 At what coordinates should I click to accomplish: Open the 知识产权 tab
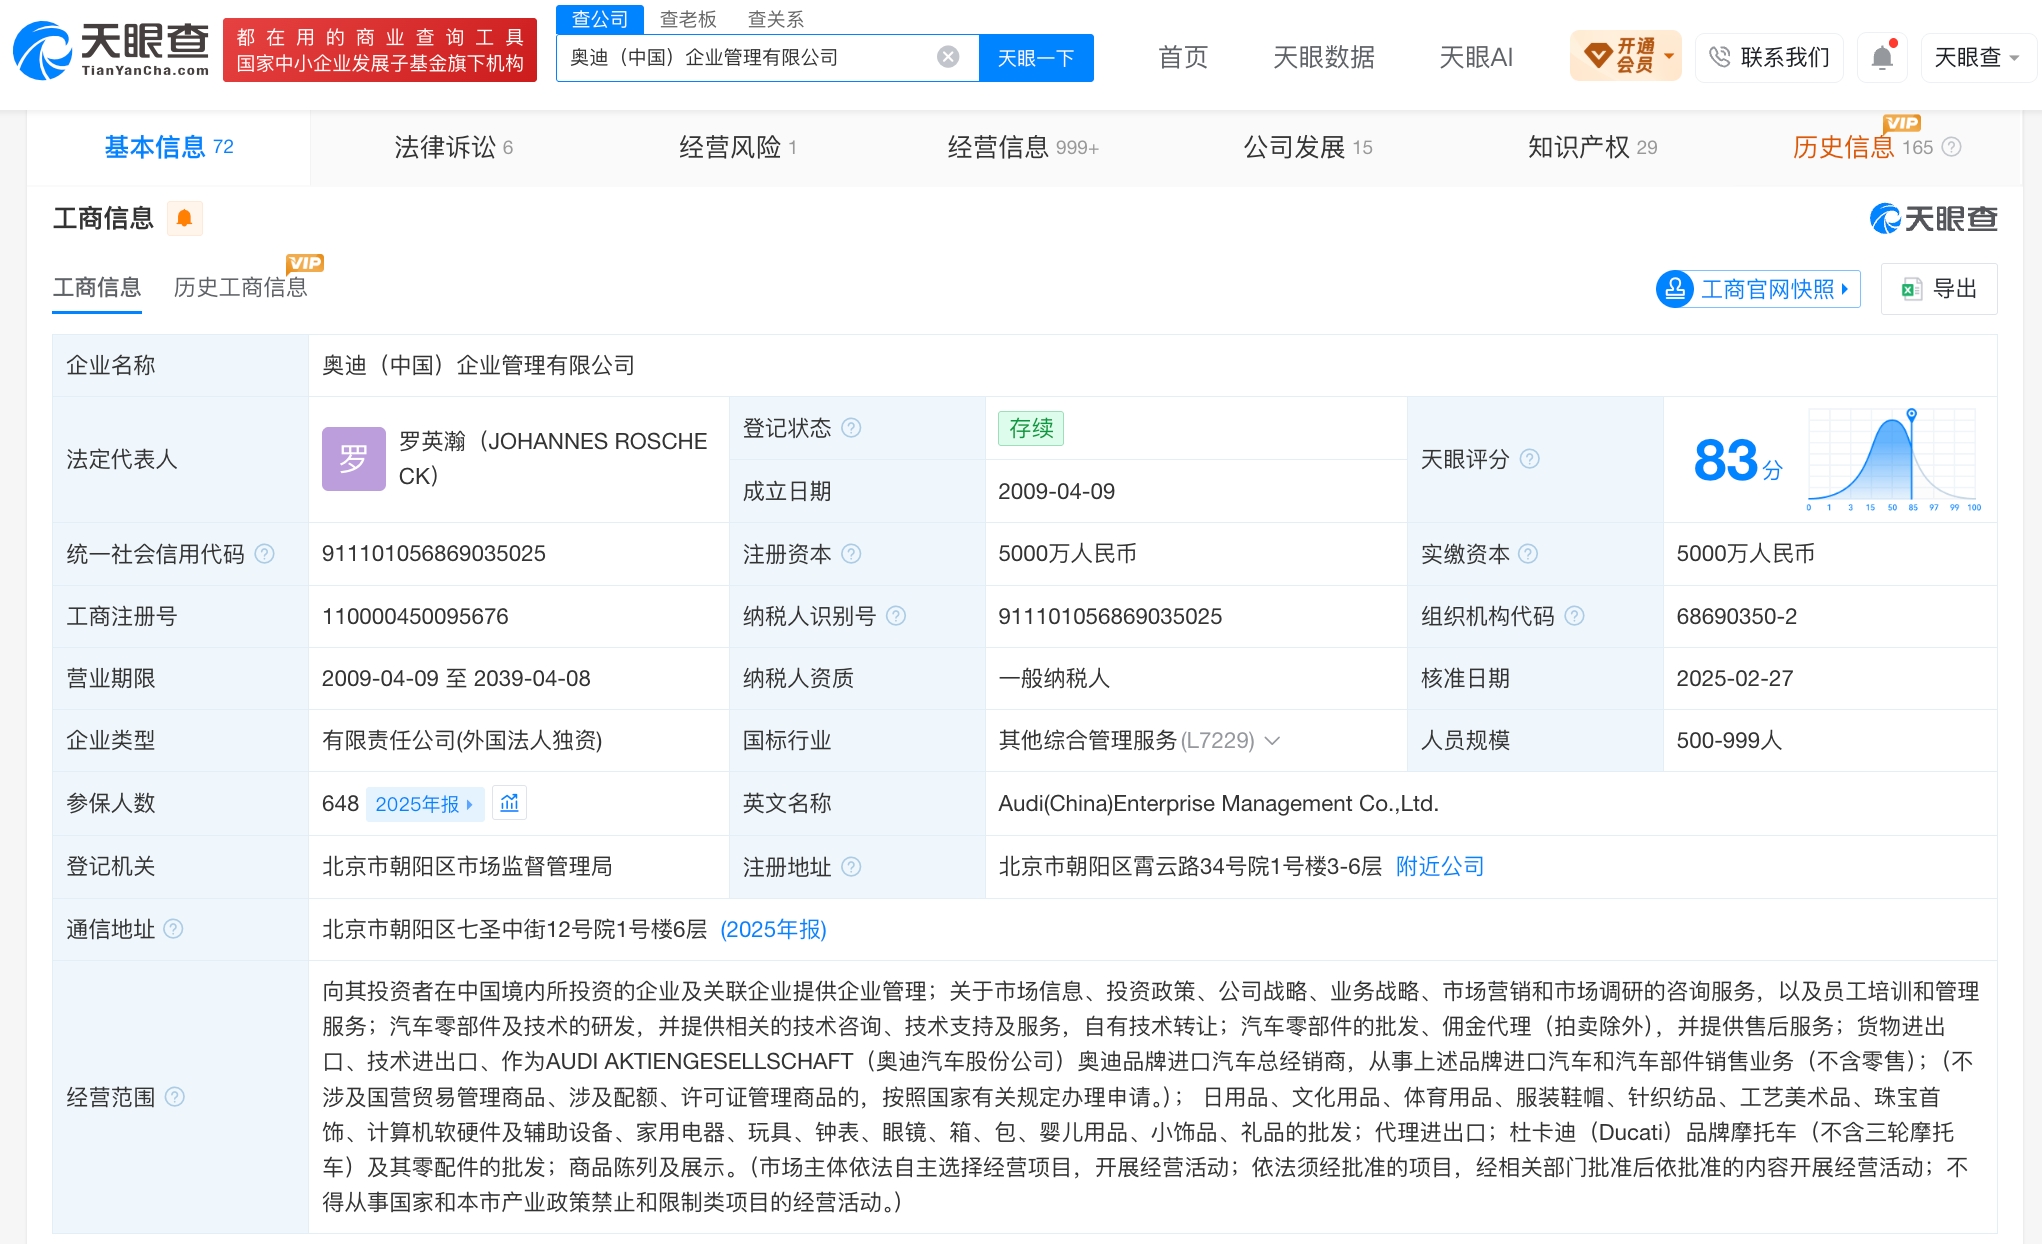click(x=1592, y=148)
